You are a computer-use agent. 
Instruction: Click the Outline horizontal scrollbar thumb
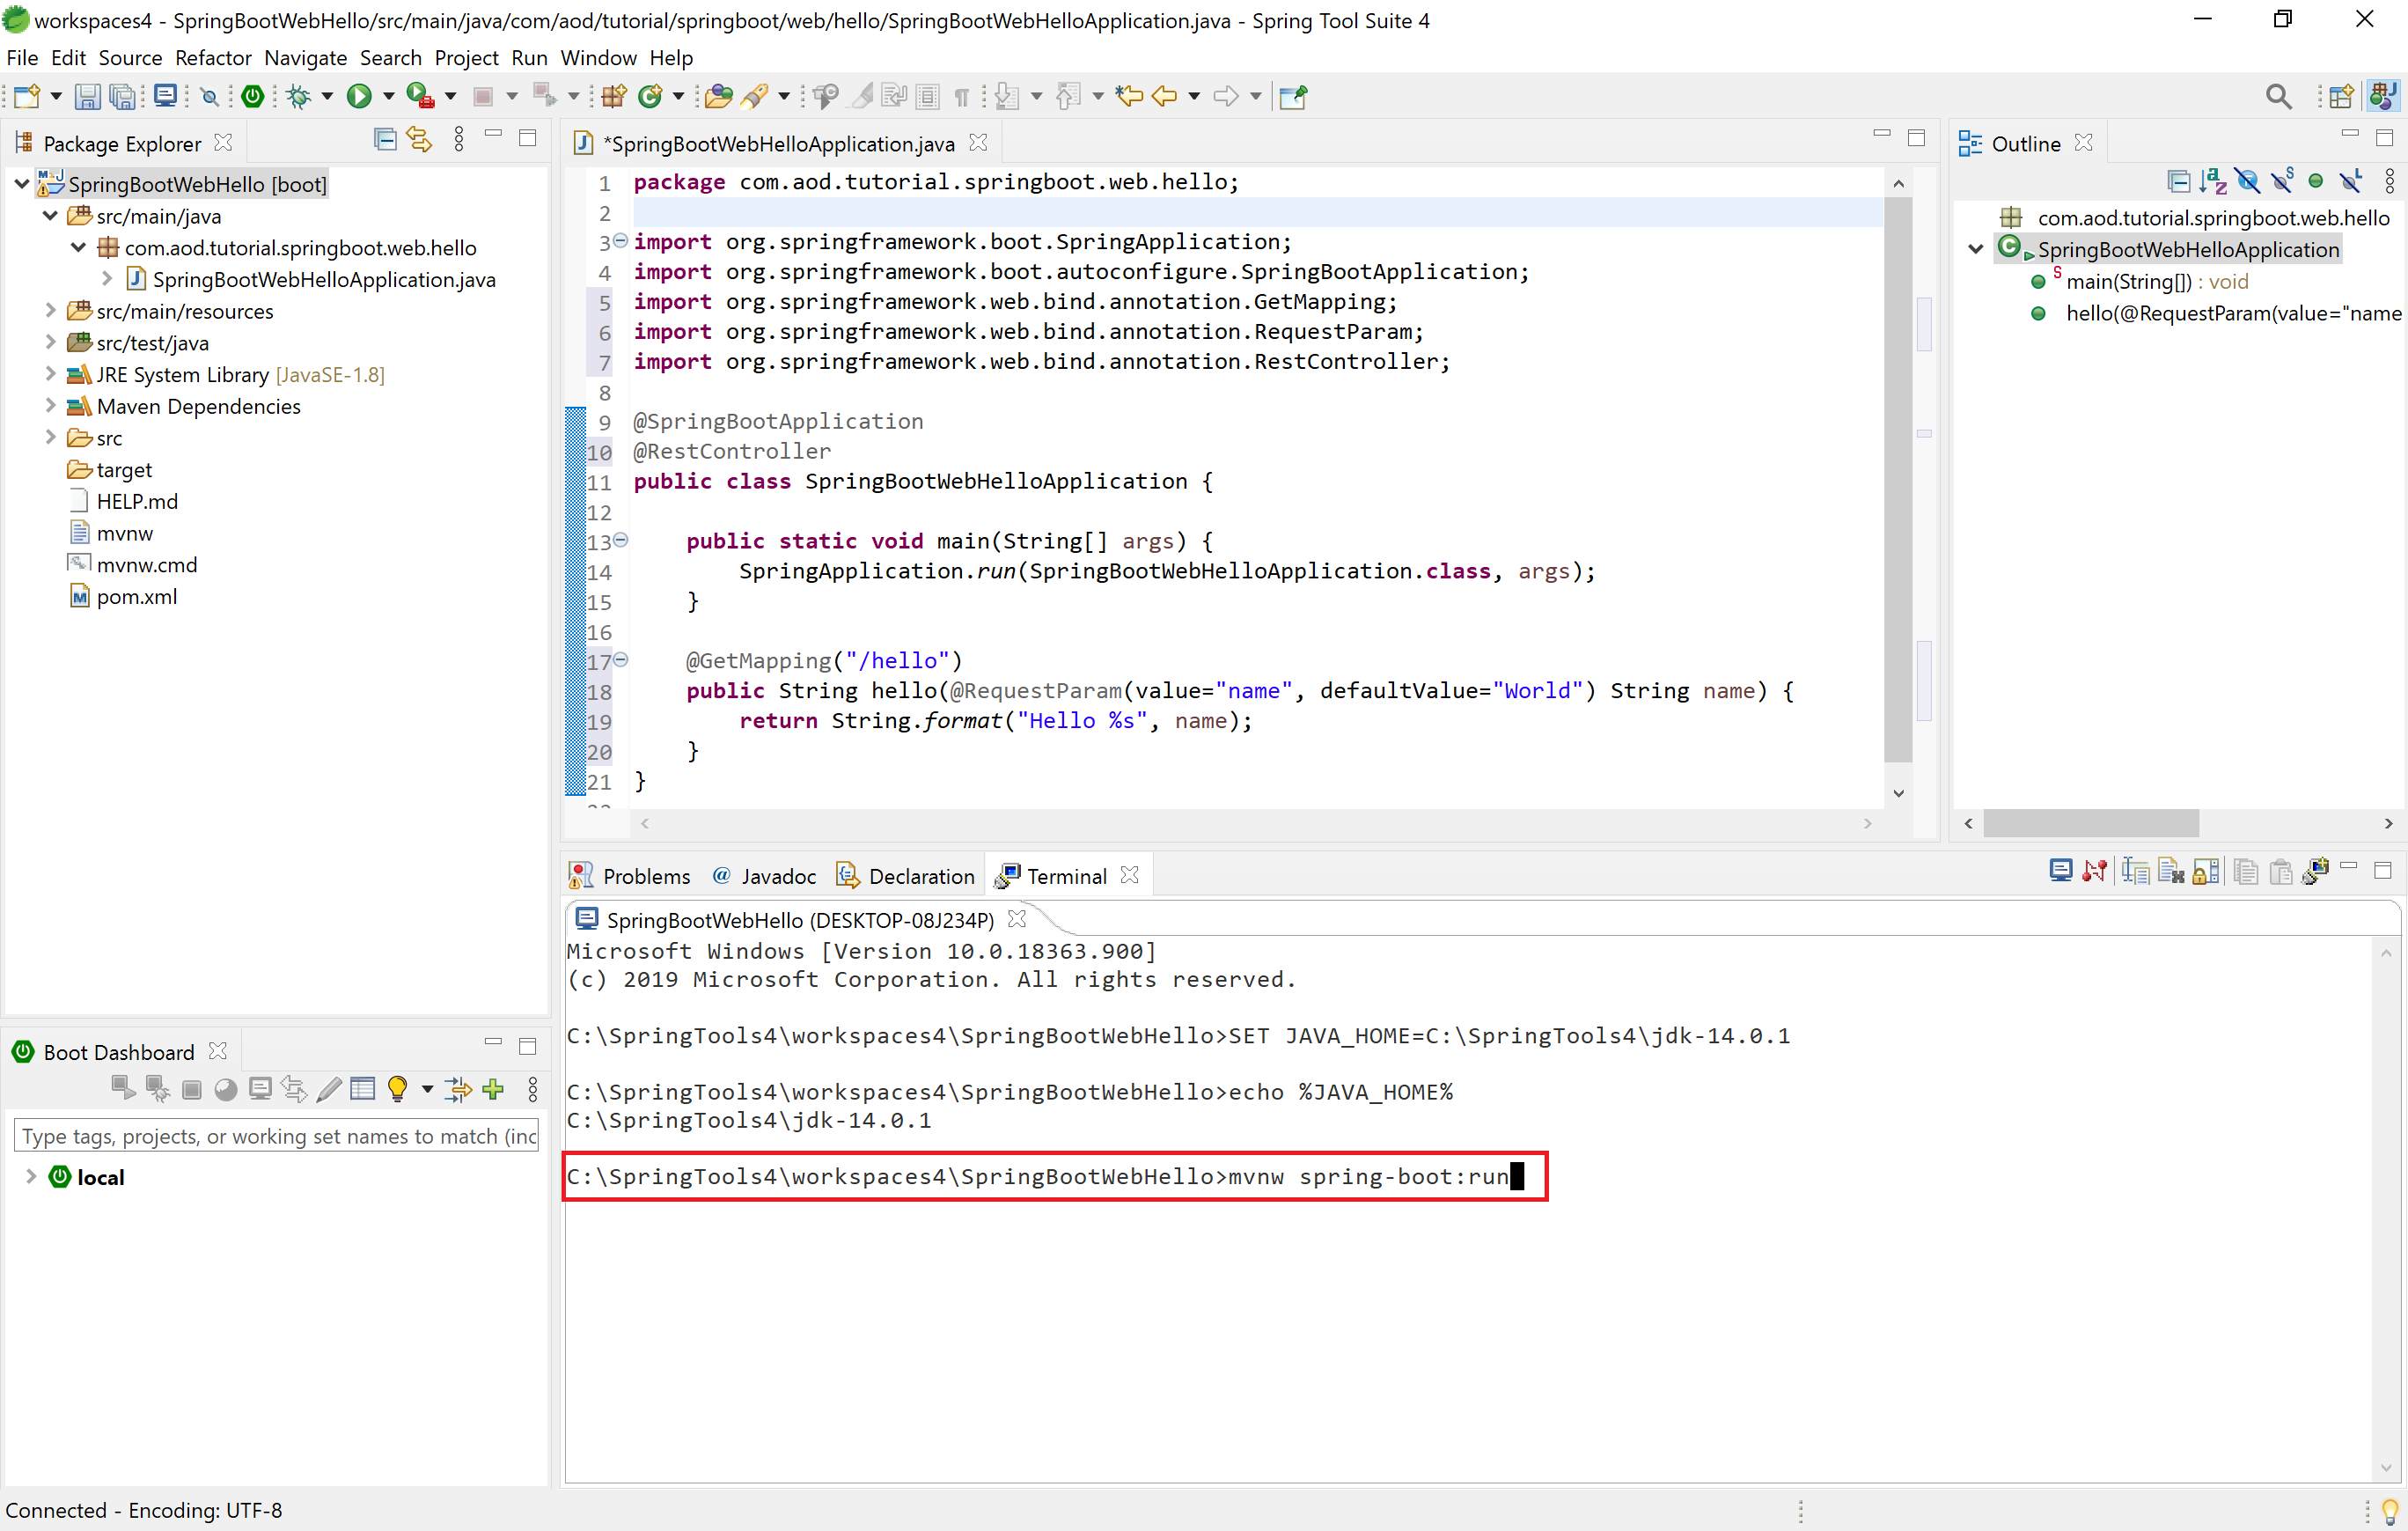point(2091,823)
